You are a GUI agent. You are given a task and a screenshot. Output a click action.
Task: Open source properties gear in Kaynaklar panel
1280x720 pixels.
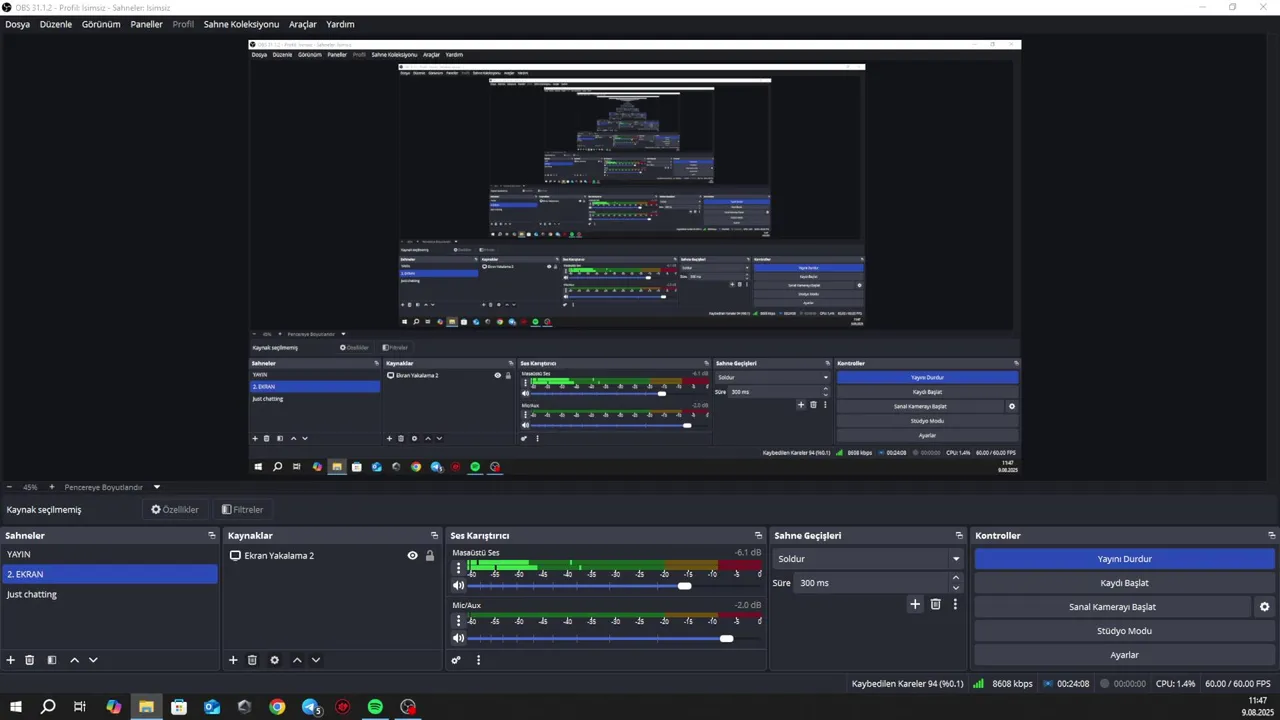click(x=274, y=660)
